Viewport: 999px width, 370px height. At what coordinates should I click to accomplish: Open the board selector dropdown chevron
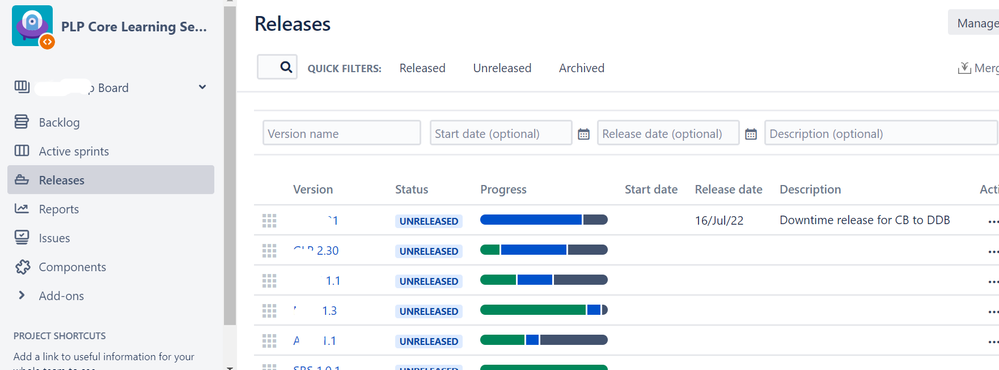pos(203,87)
